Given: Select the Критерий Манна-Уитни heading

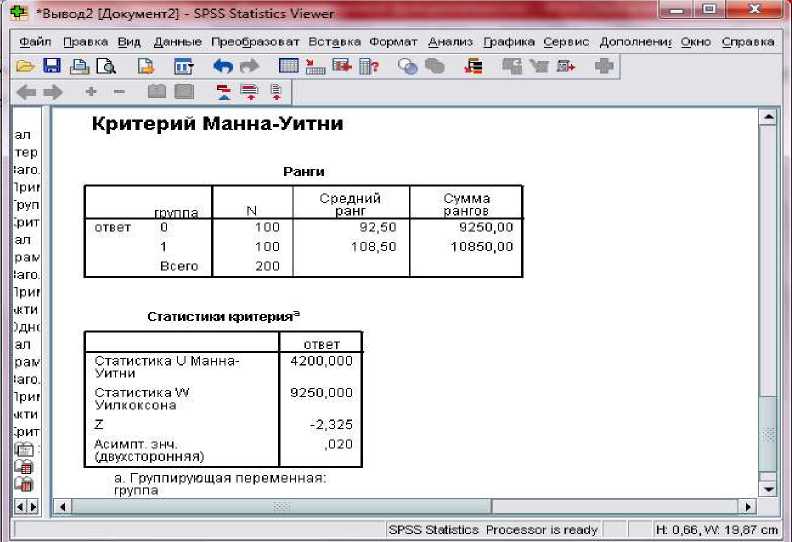Looking at the screenshot, I should (x=217, y=124).
